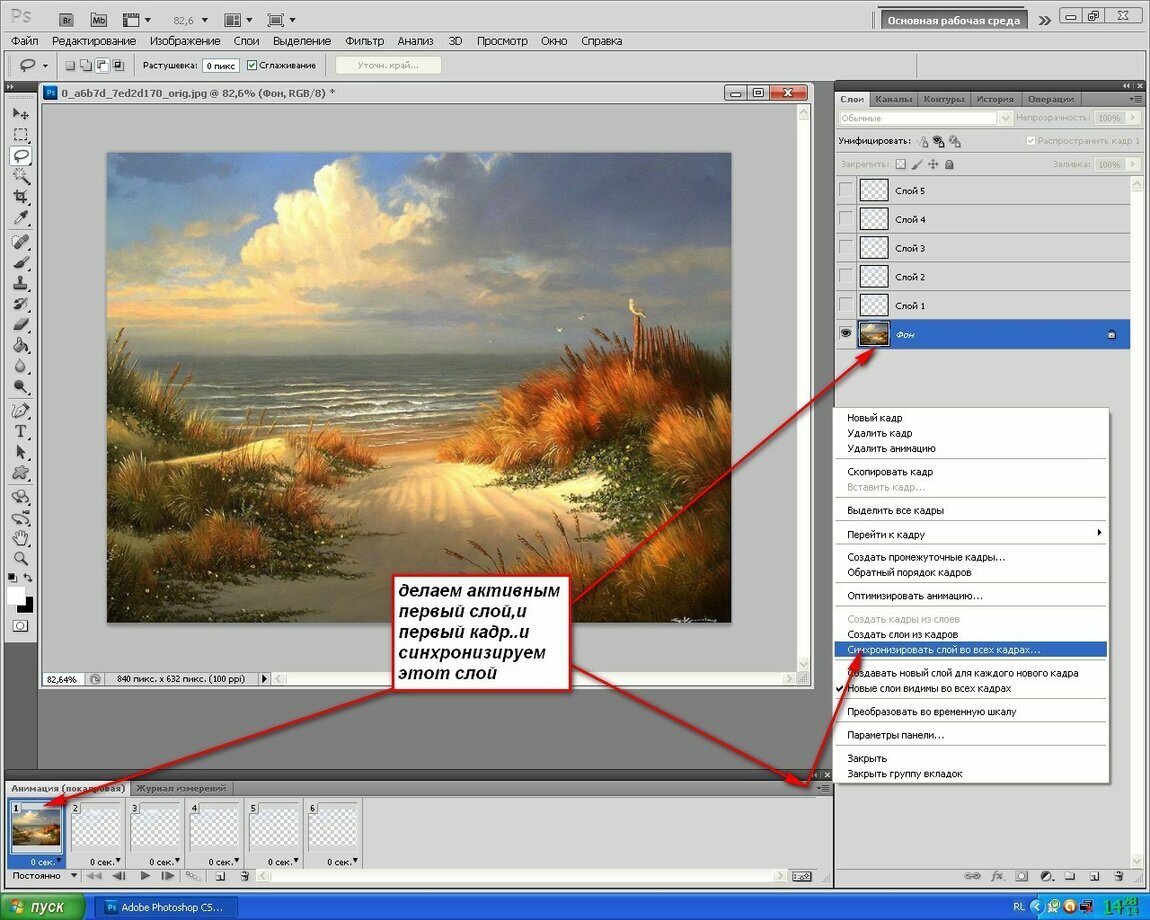Open Lasso tool preset picker dropdown

[45, 66]
